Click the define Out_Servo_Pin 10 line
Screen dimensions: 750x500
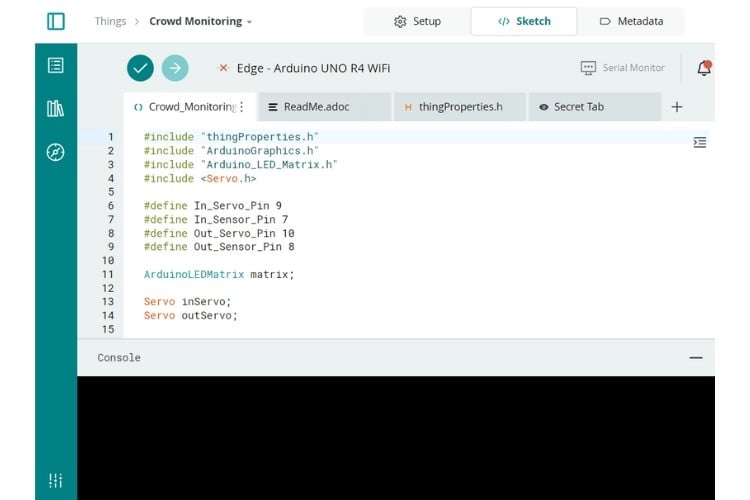pos(219,233)
